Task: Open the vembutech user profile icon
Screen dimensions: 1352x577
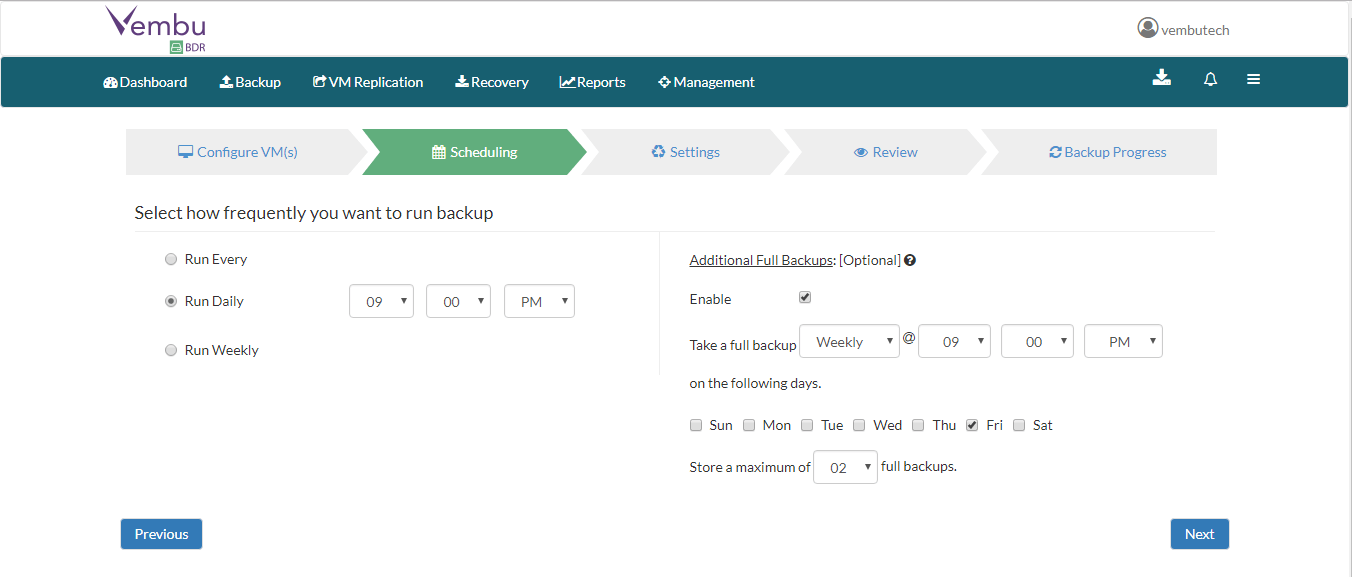Action: (x=1147, y=28)
